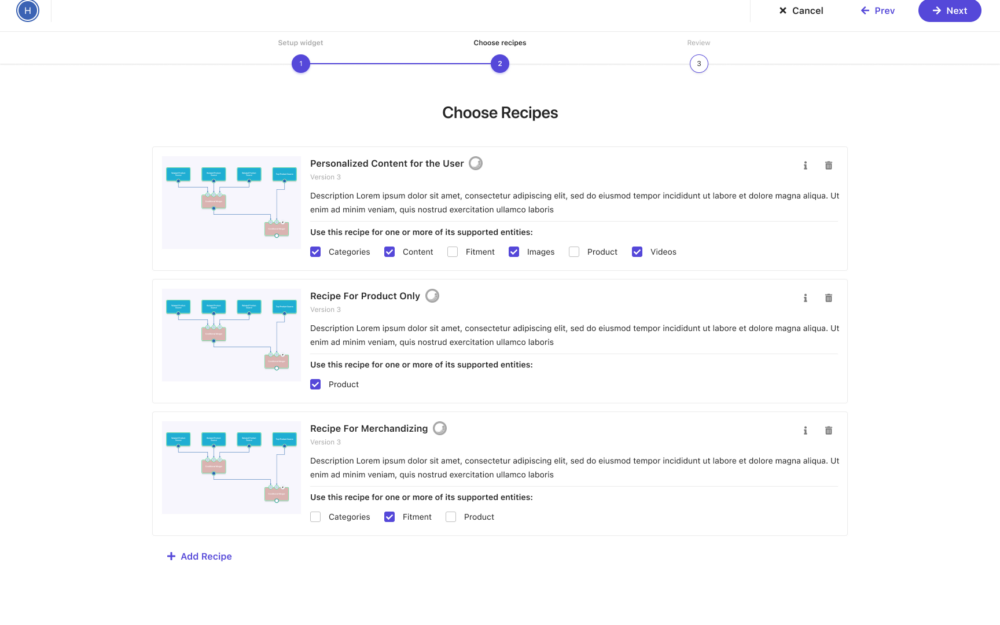Enable Fitment checkbox in Personalized Content recipe

[453, 252]
